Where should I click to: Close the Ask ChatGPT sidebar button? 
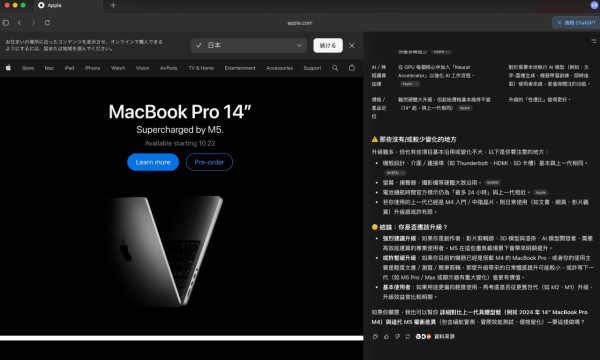576,23
